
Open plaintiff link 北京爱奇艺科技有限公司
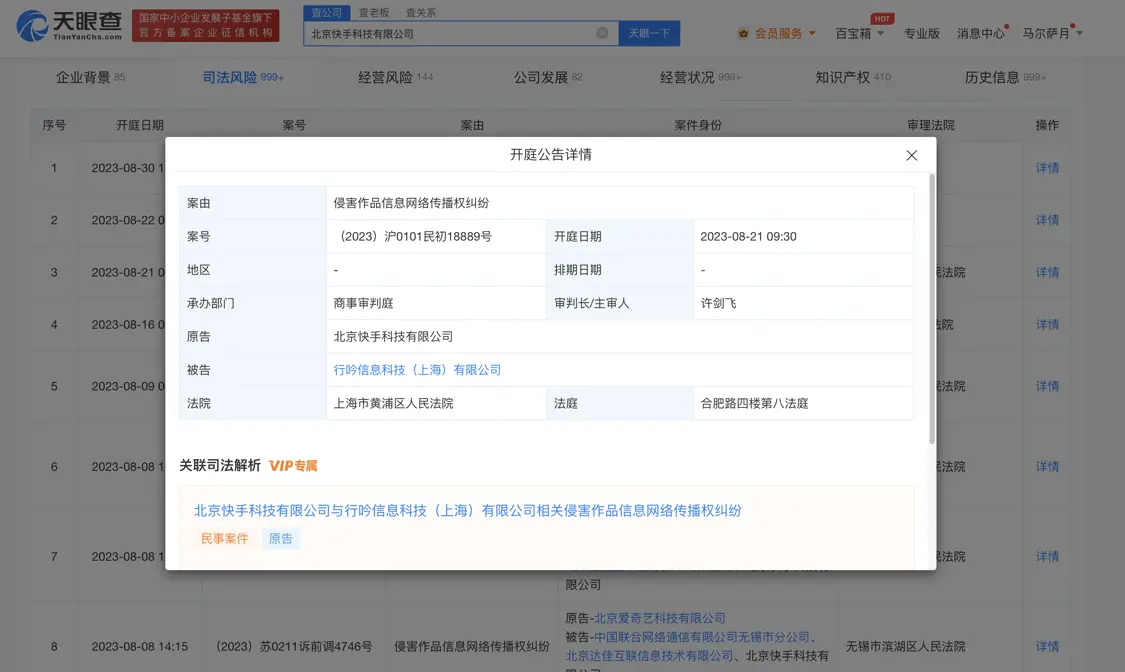[659, 618]
